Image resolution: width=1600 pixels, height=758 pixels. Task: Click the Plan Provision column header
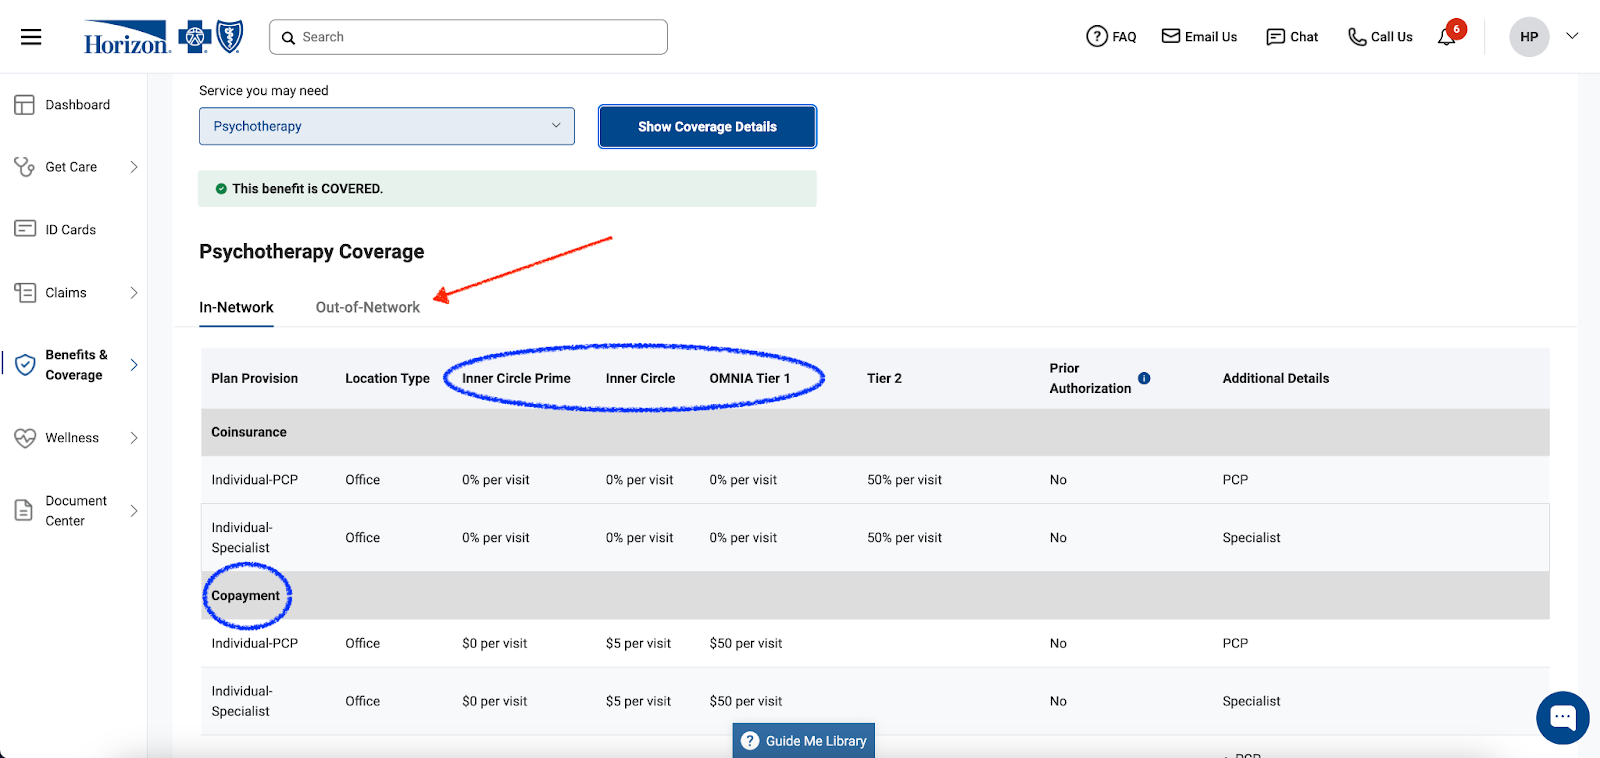coord(254,379)
